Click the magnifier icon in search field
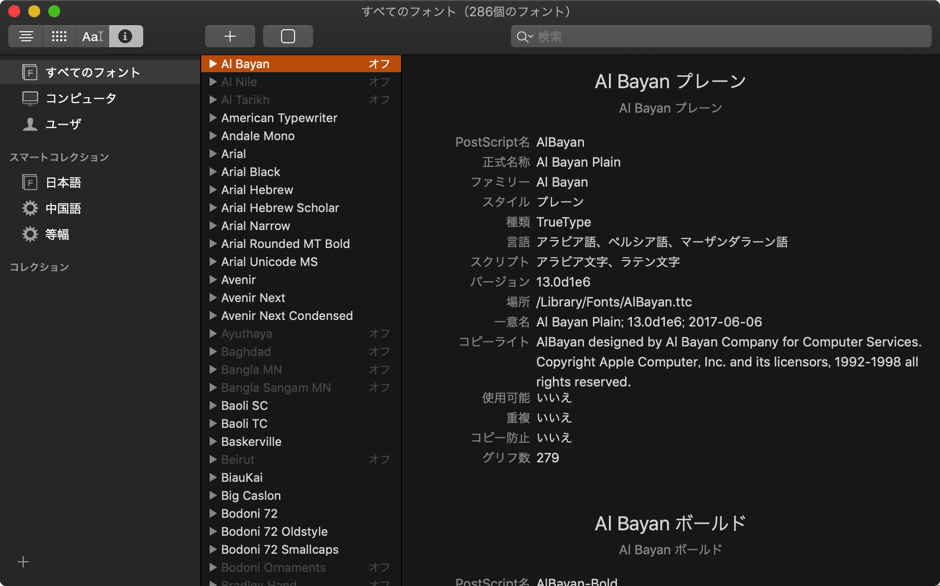 523,37
